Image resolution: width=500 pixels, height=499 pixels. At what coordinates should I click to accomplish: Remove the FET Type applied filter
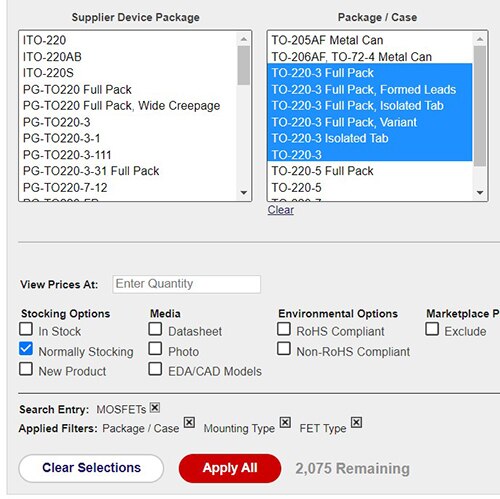click(356, 422)
